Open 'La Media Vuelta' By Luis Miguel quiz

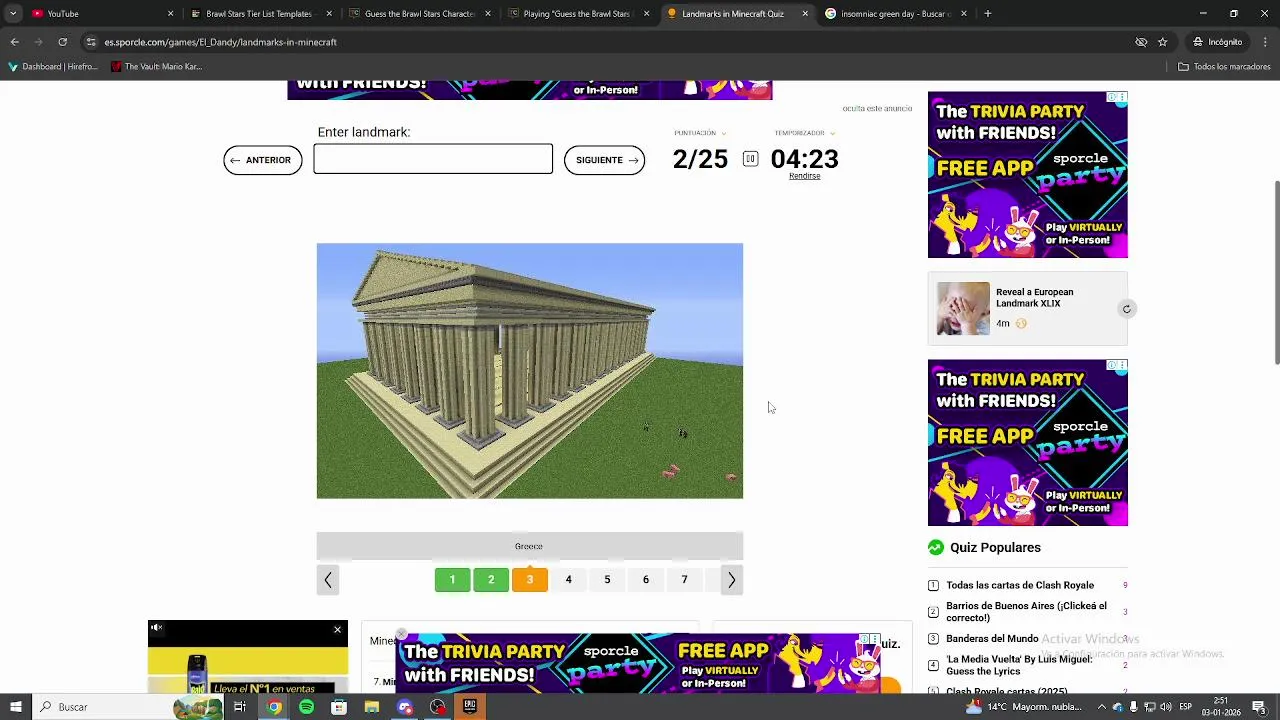(x=1019, y=665)
